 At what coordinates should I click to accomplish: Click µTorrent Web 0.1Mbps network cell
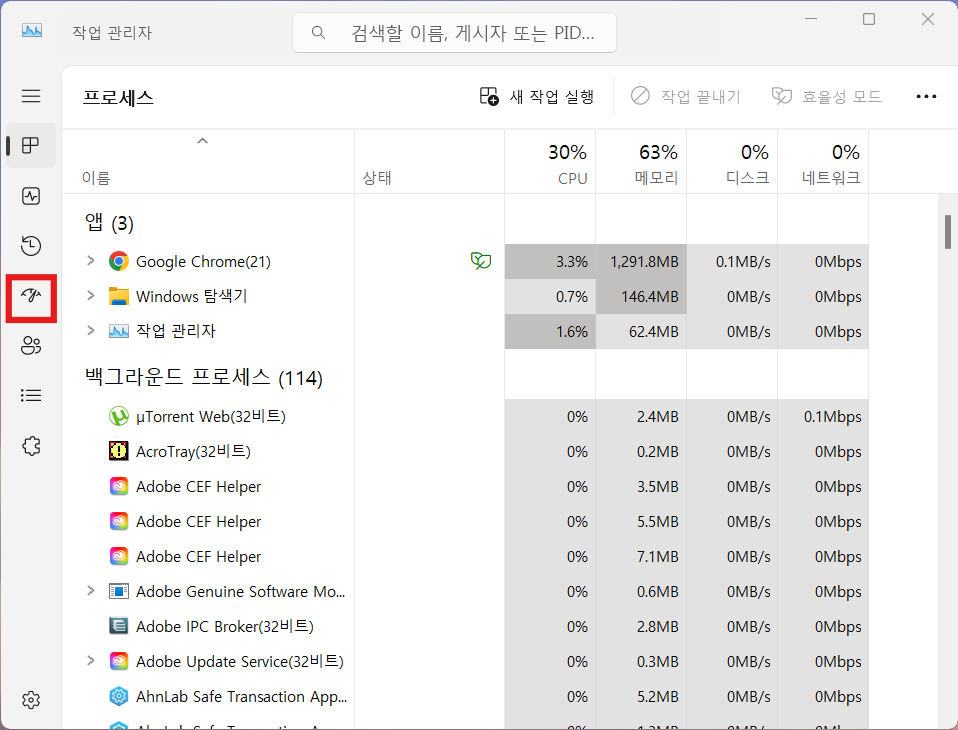pos(823,417)
